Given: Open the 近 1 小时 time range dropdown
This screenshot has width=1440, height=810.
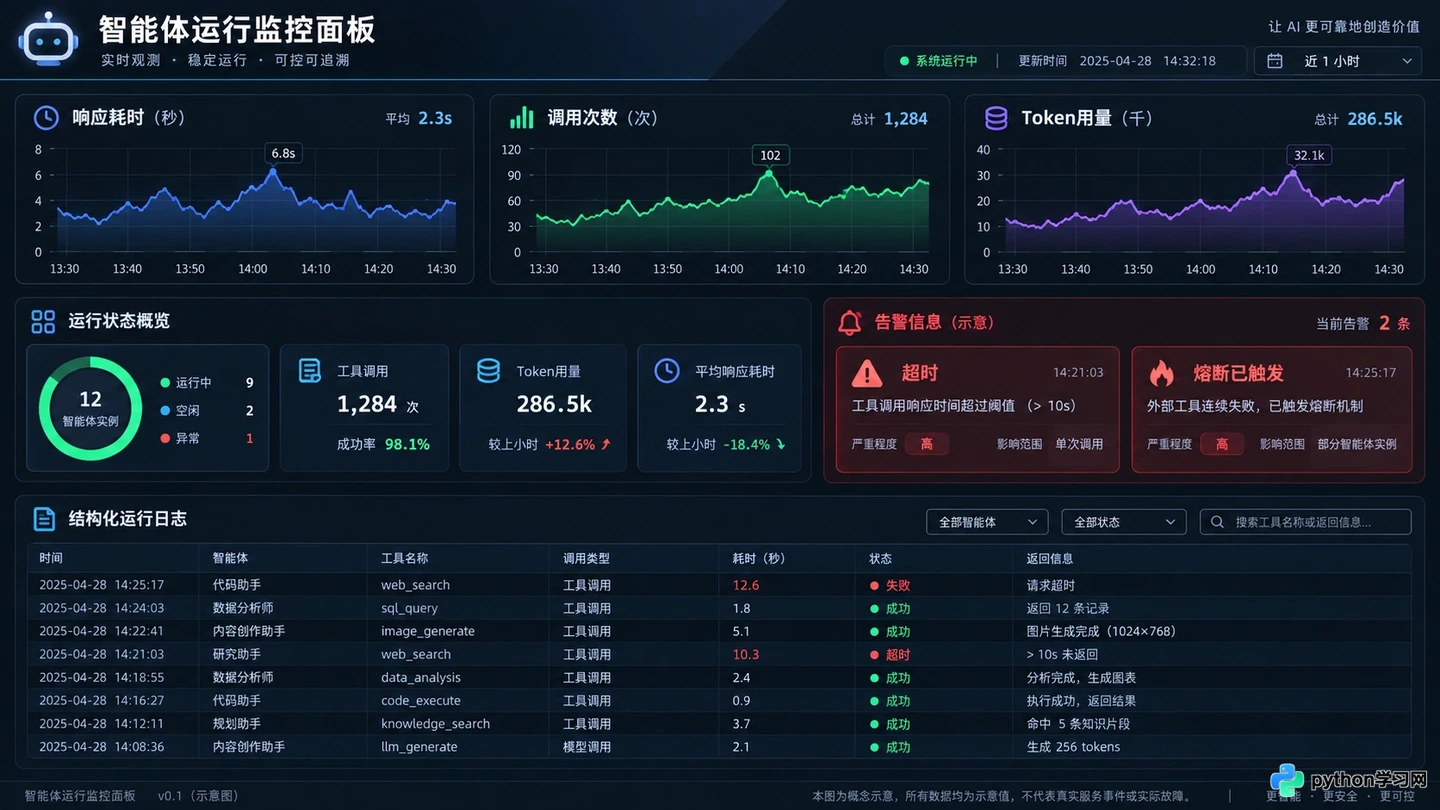Looking at the screenshot, I should click(1338, 61).
